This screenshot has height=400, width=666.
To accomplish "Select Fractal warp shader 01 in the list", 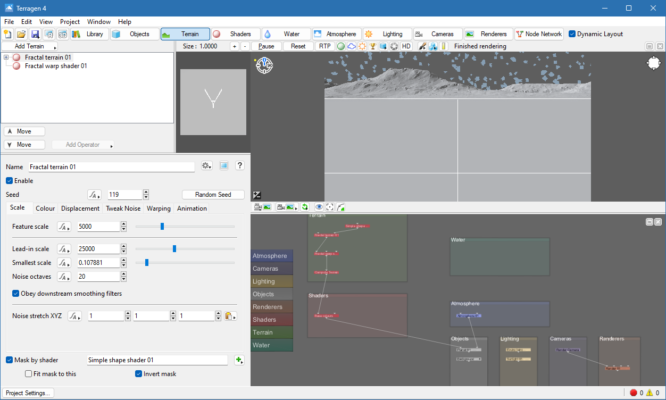I will 56,66.
